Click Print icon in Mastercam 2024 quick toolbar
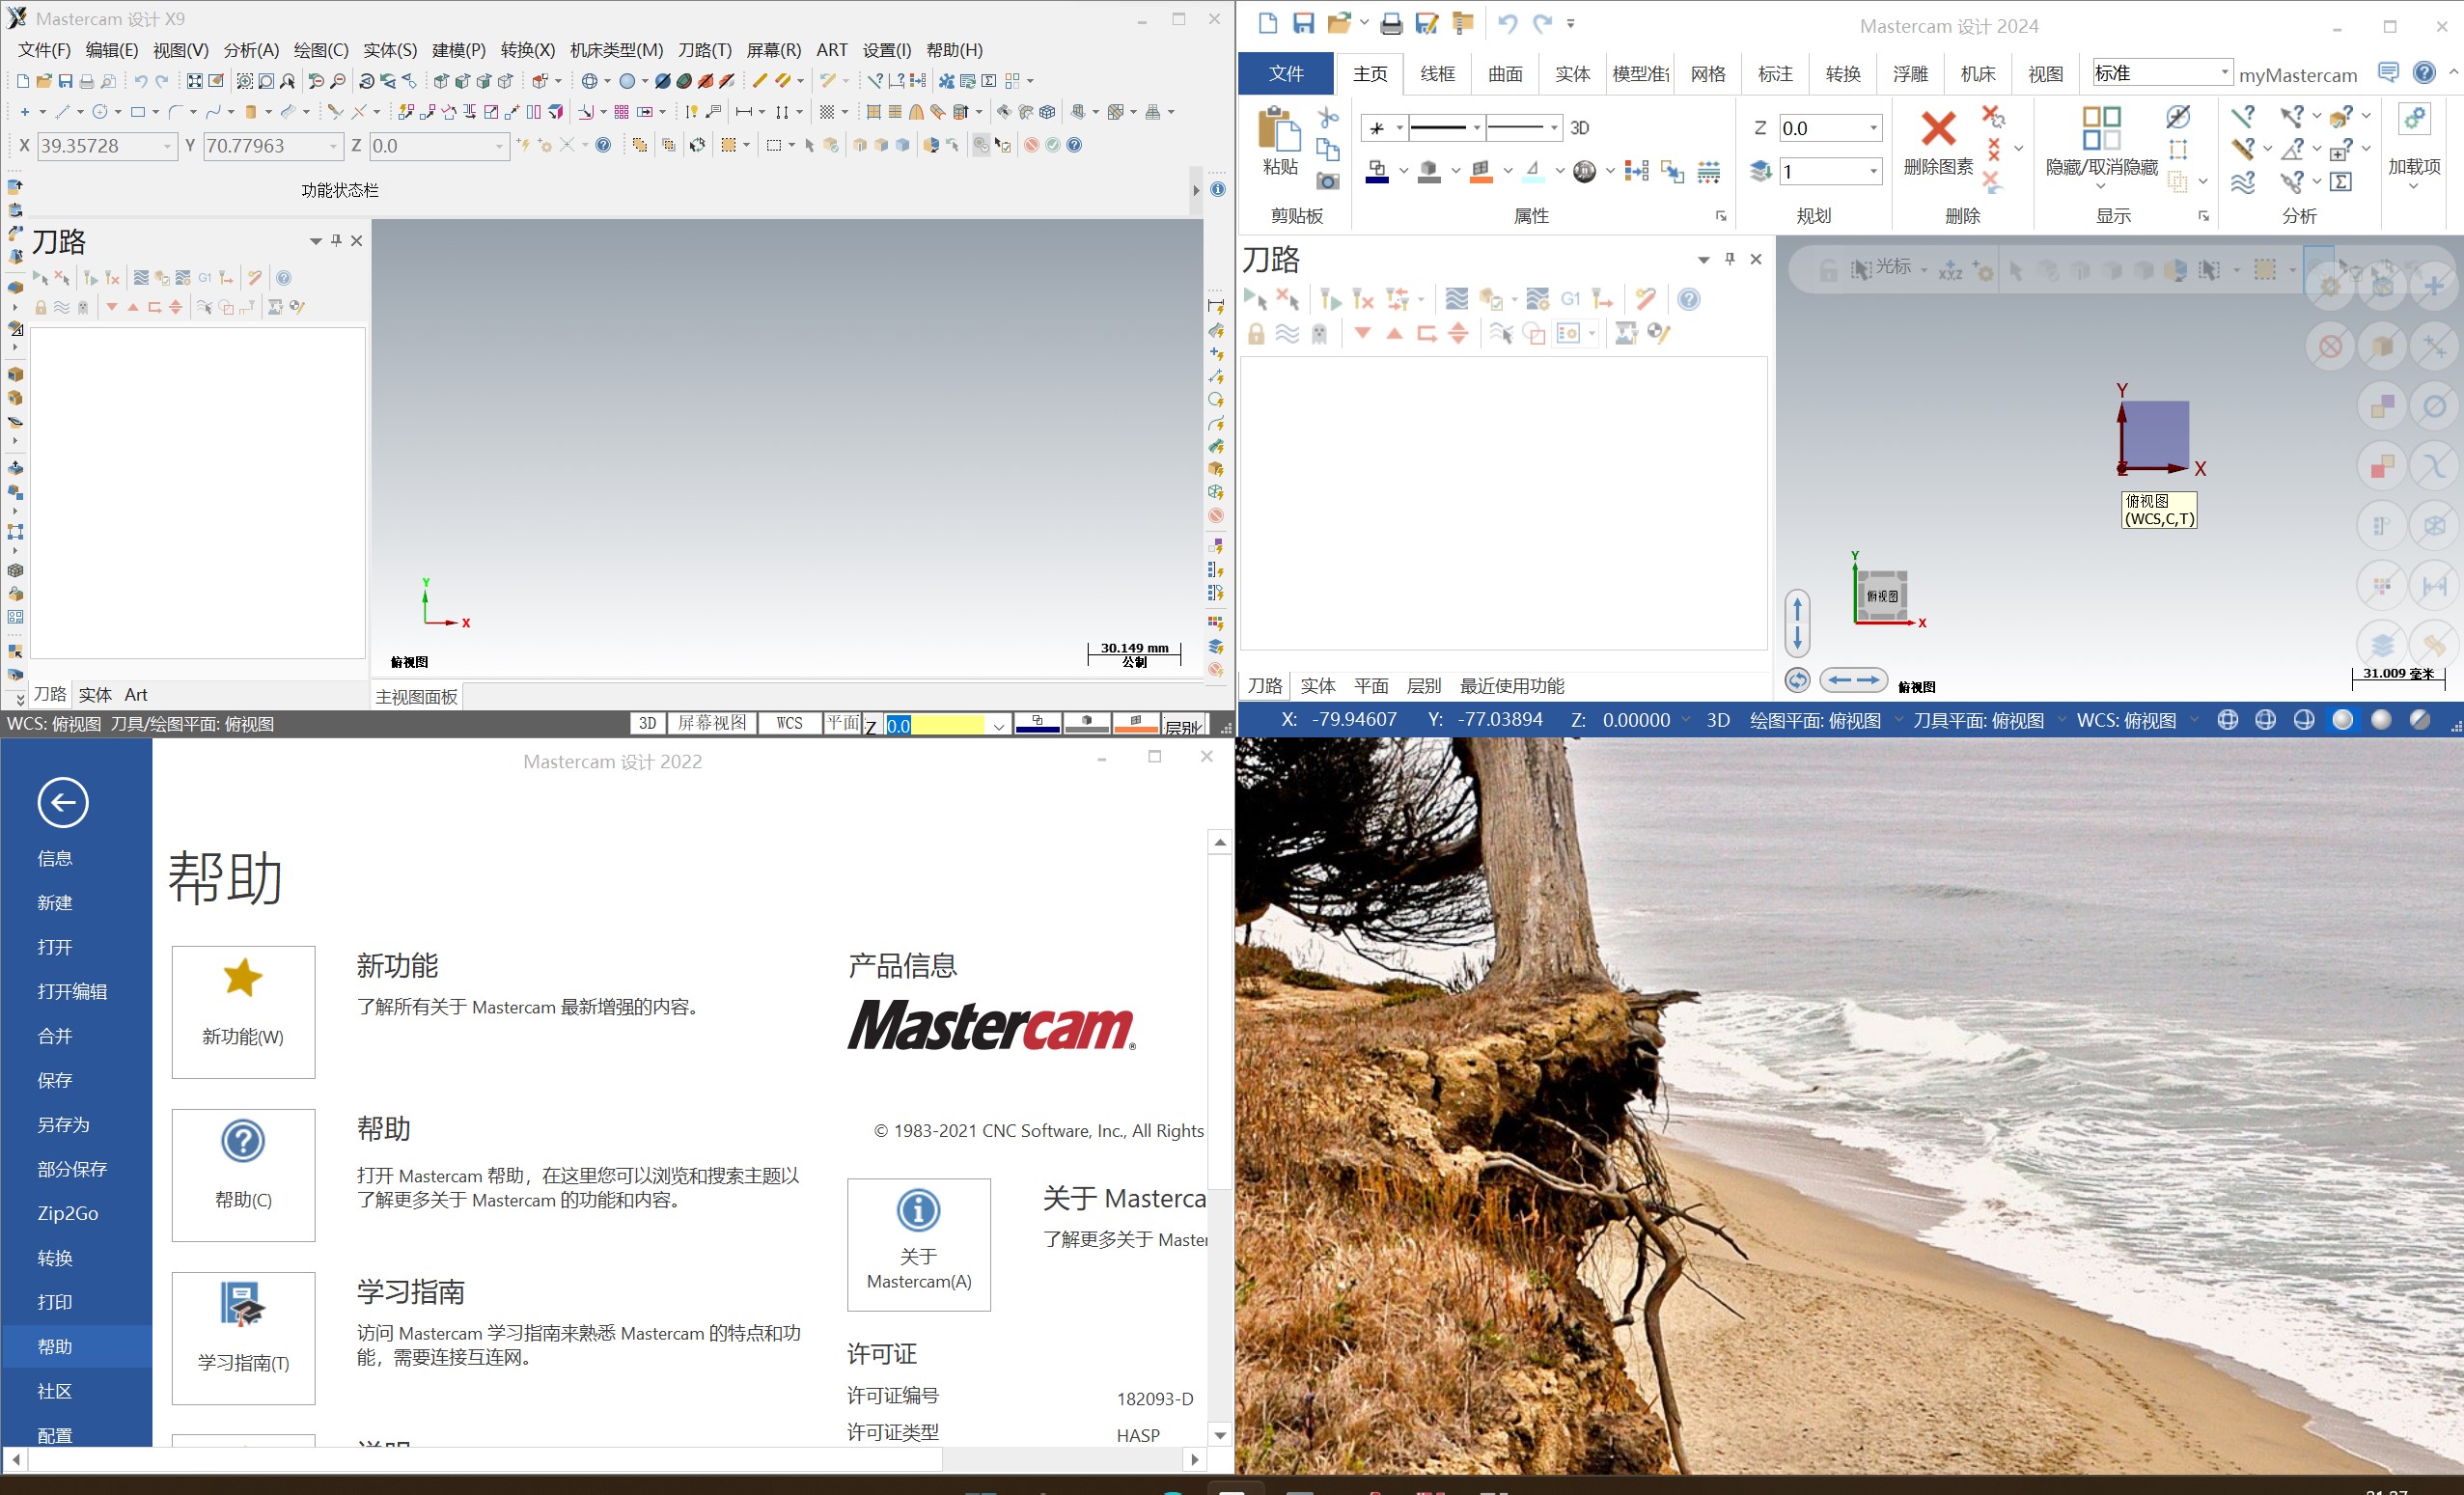This screenshot has width=2464, height=1495. pos(1391,23)
